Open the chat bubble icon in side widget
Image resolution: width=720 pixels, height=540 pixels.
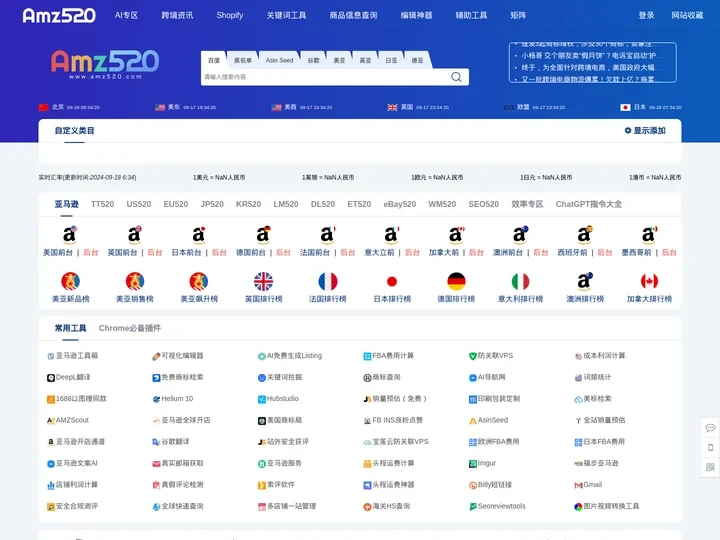click(710, 428)
